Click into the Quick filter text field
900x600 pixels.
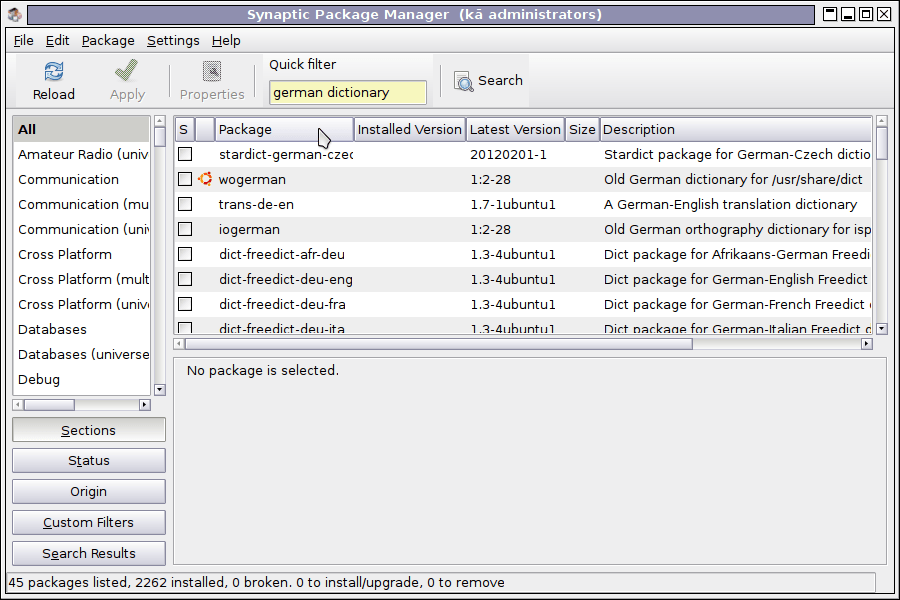point(348,92)
